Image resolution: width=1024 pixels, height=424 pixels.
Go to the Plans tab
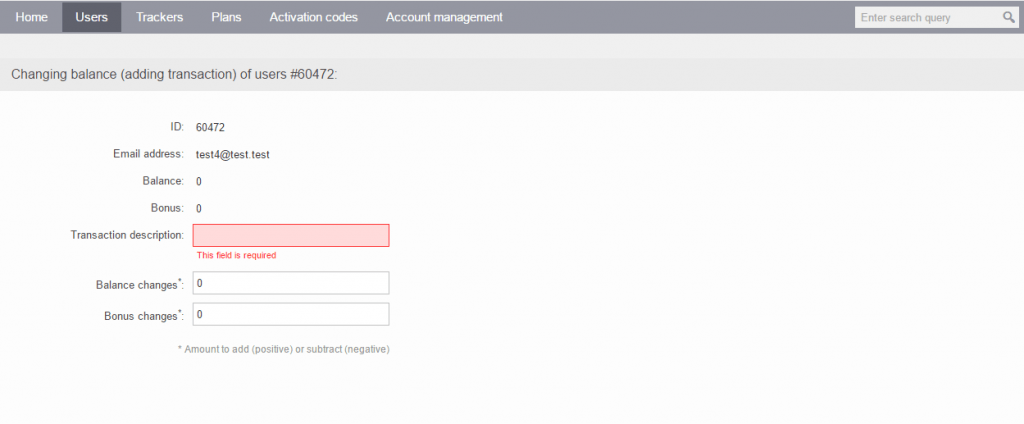pyautogui.click(x=227, y=18)
